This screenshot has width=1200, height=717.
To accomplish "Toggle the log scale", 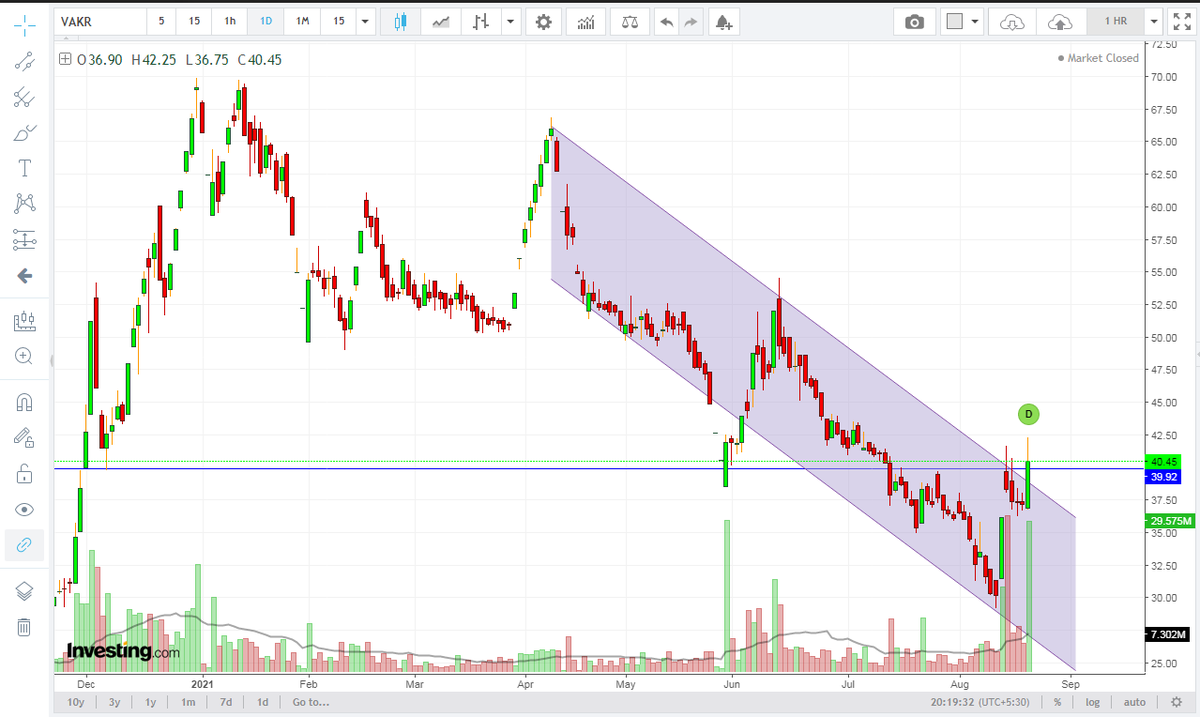I will click(x=1093, y=701).
